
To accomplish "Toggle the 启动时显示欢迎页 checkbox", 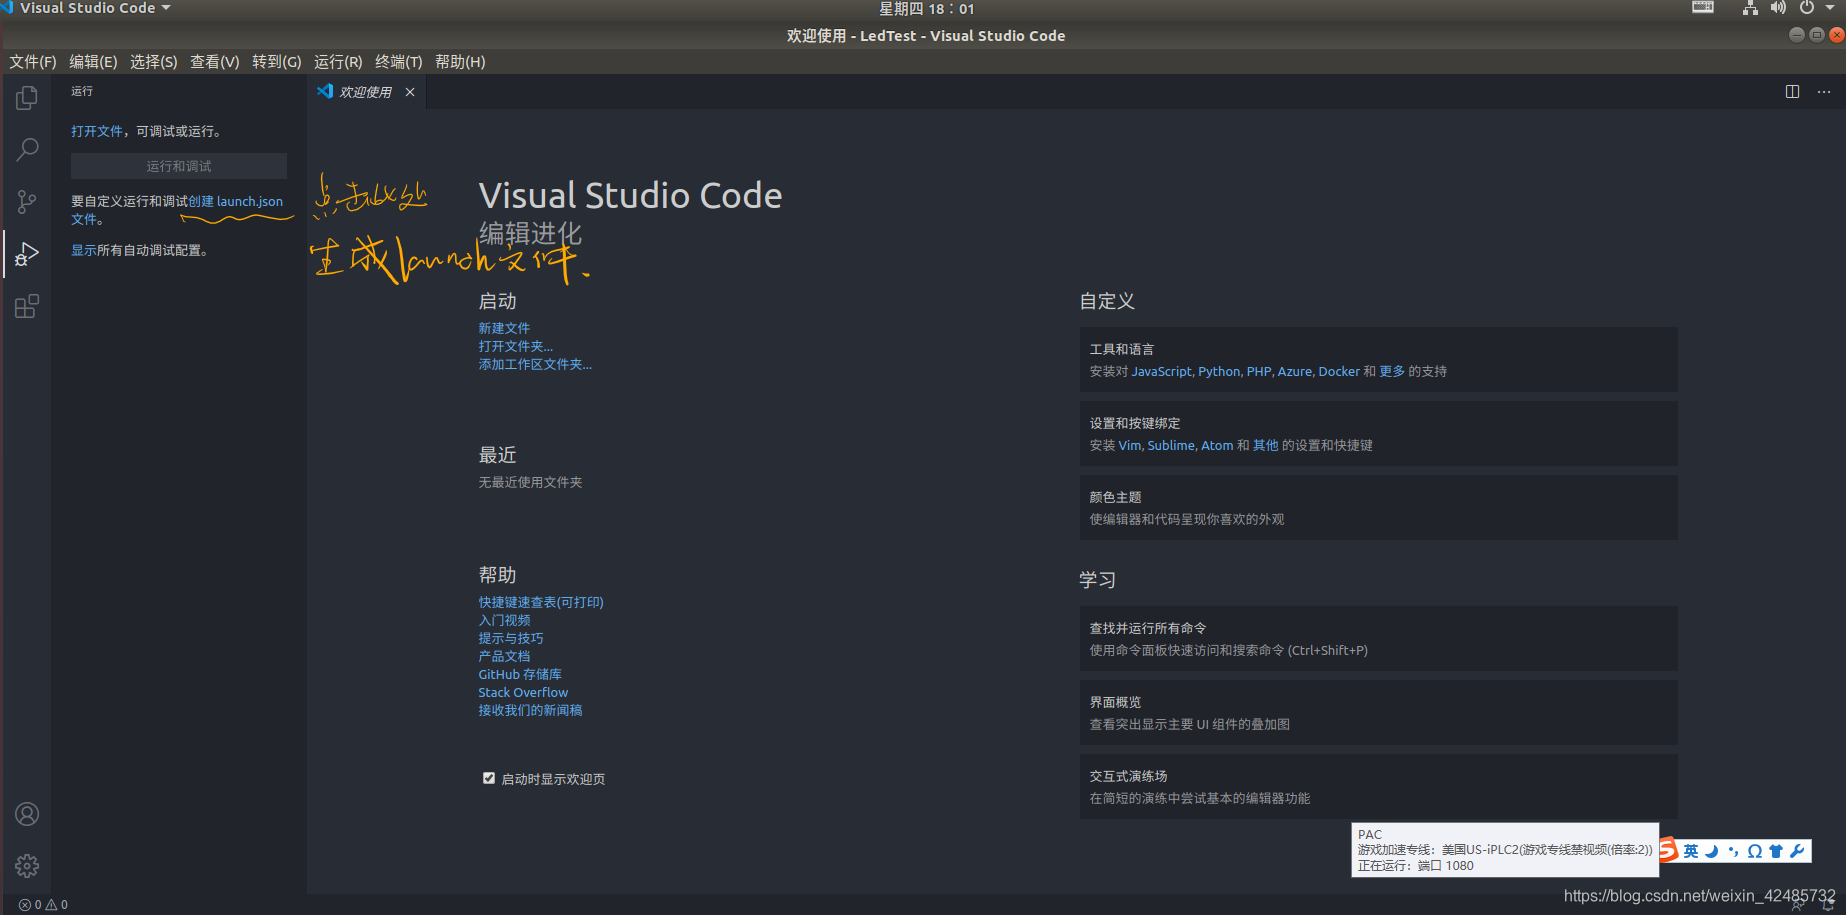I will point(489,778).
